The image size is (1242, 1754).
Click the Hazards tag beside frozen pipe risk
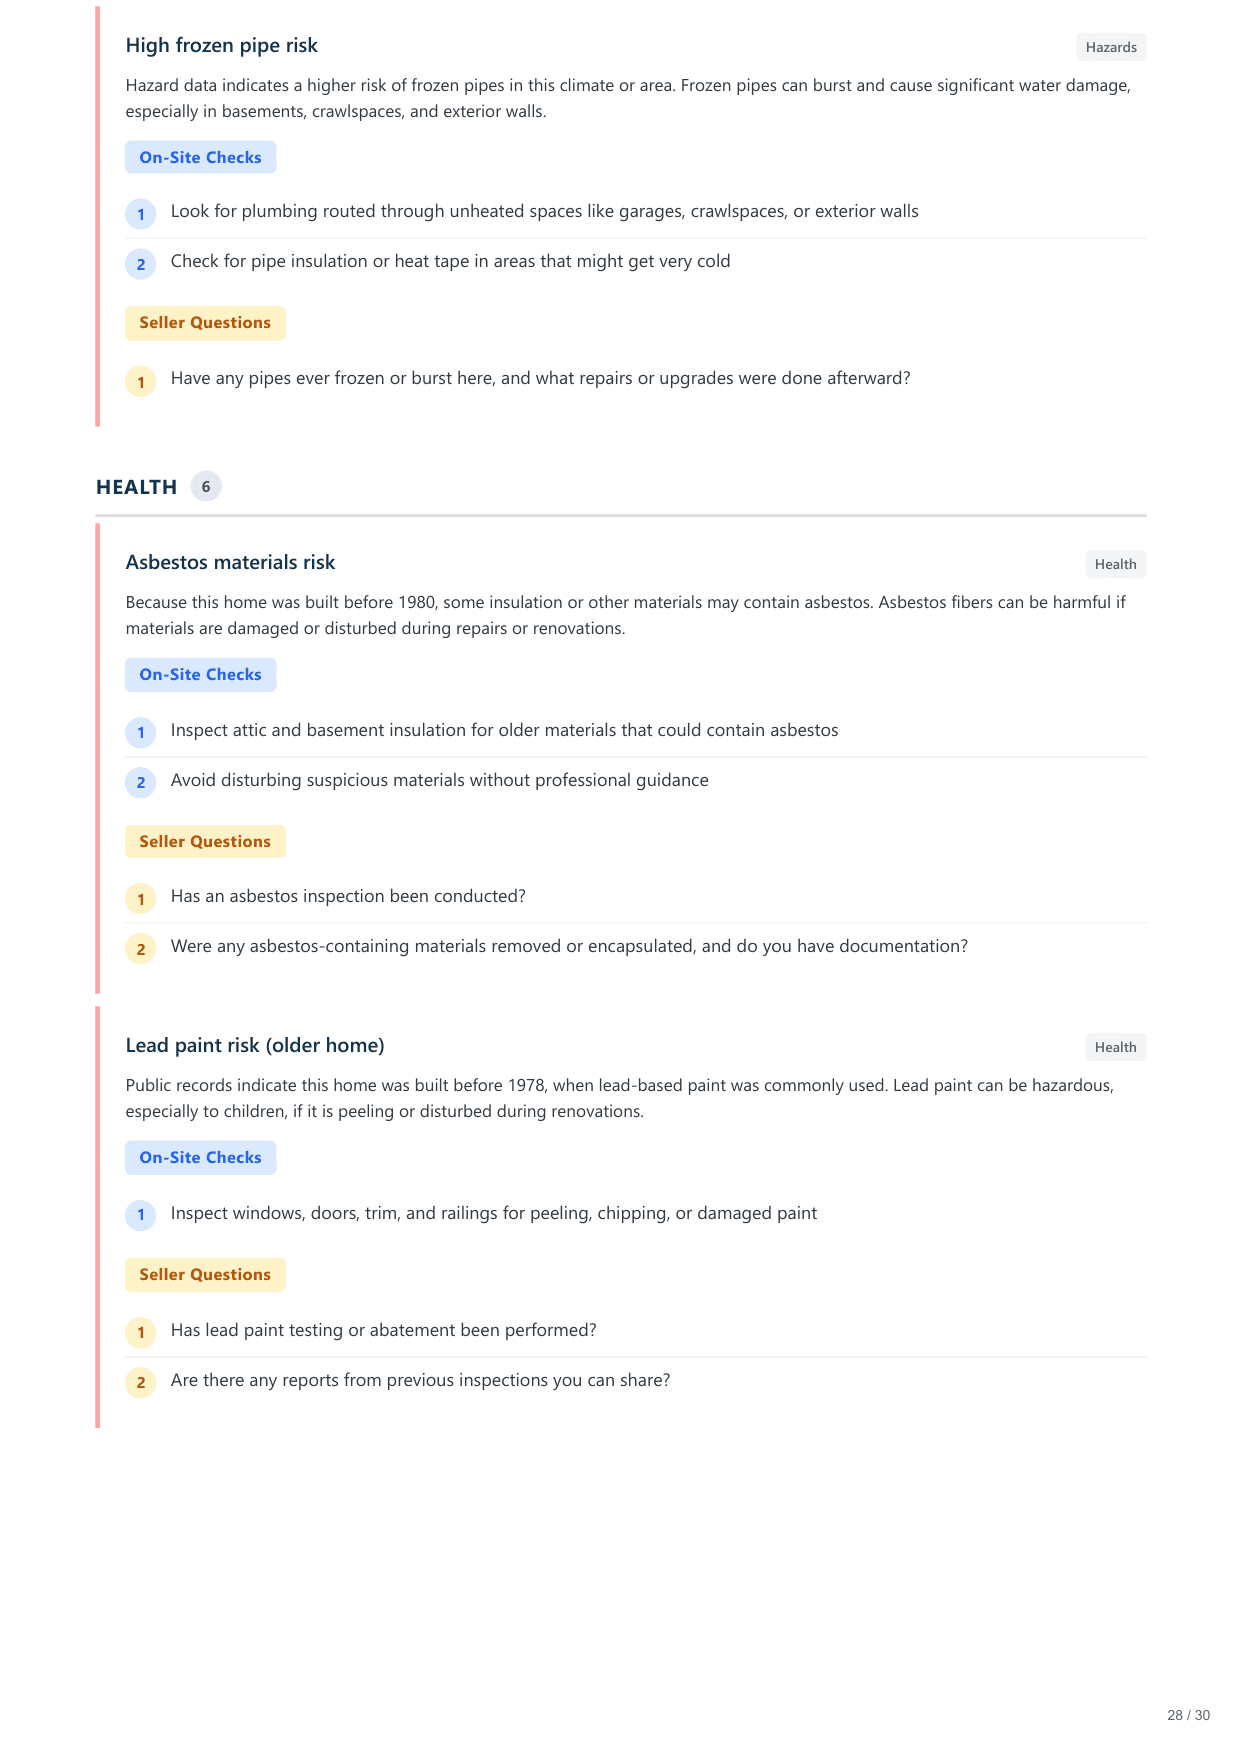pyautogui.click(x=1111, y=47)
